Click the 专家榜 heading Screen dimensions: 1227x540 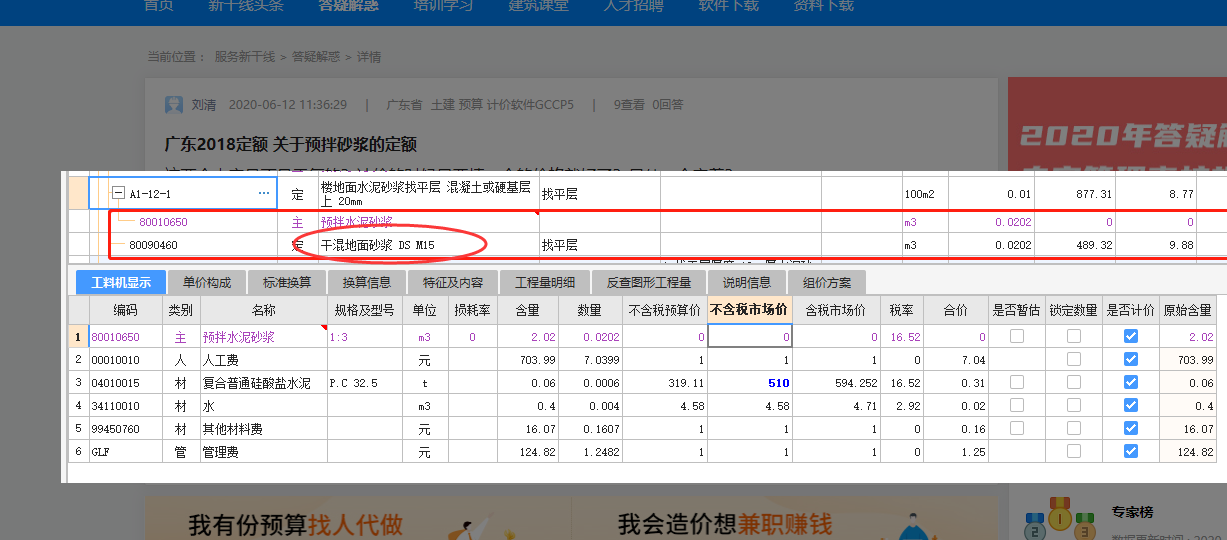coord(1132,511)
